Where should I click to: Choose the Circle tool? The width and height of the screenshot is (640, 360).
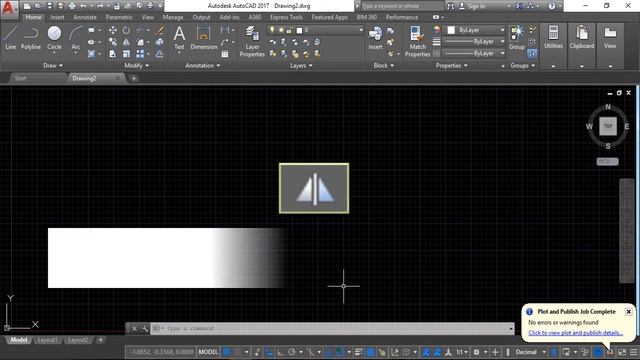[x=54, y=38]
